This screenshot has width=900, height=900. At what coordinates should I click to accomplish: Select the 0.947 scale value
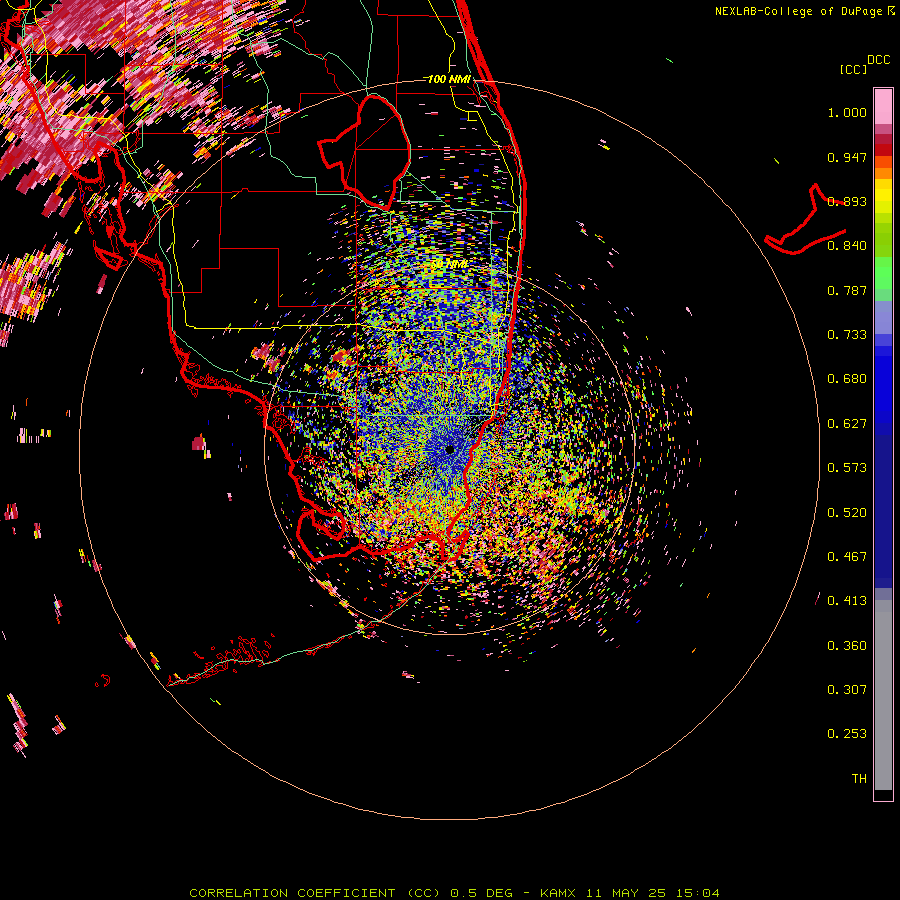click(x=847, y=157)
